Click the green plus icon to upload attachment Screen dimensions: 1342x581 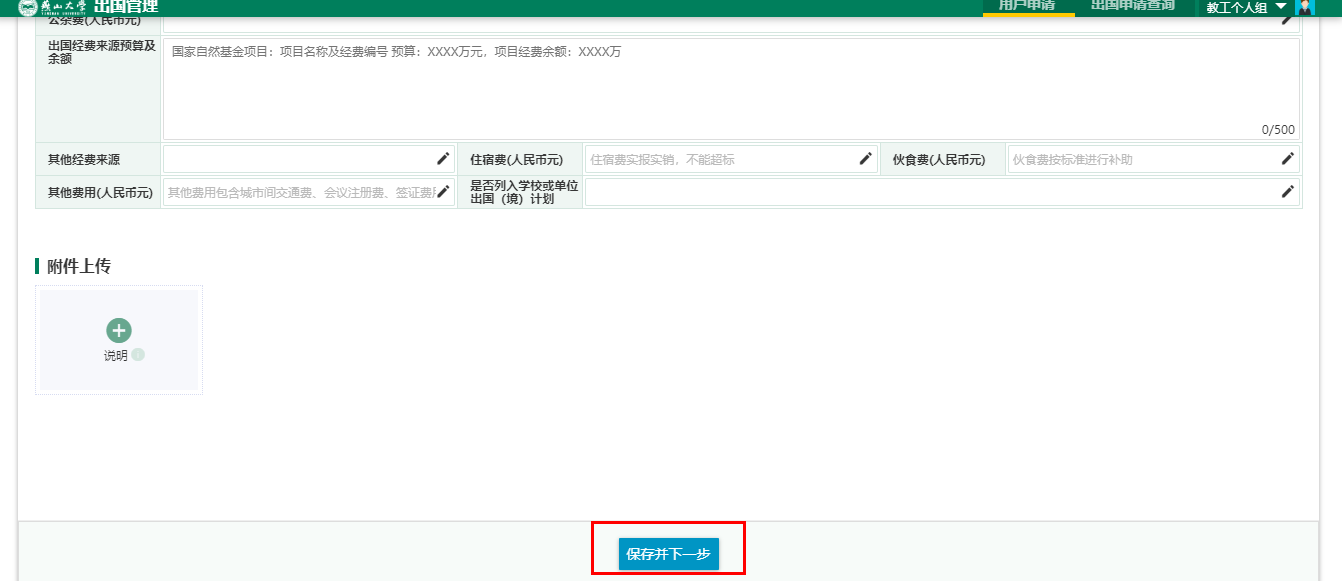[119, 330]
